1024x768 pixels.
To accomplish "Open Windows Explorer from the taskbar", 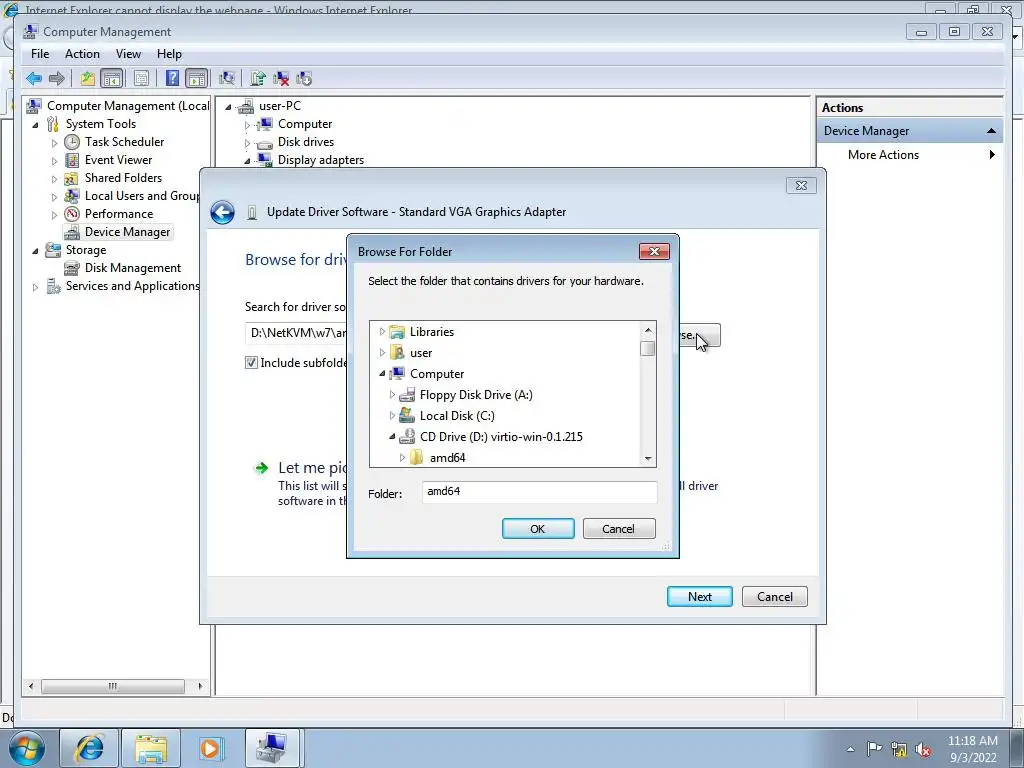I will pos(151,748).
